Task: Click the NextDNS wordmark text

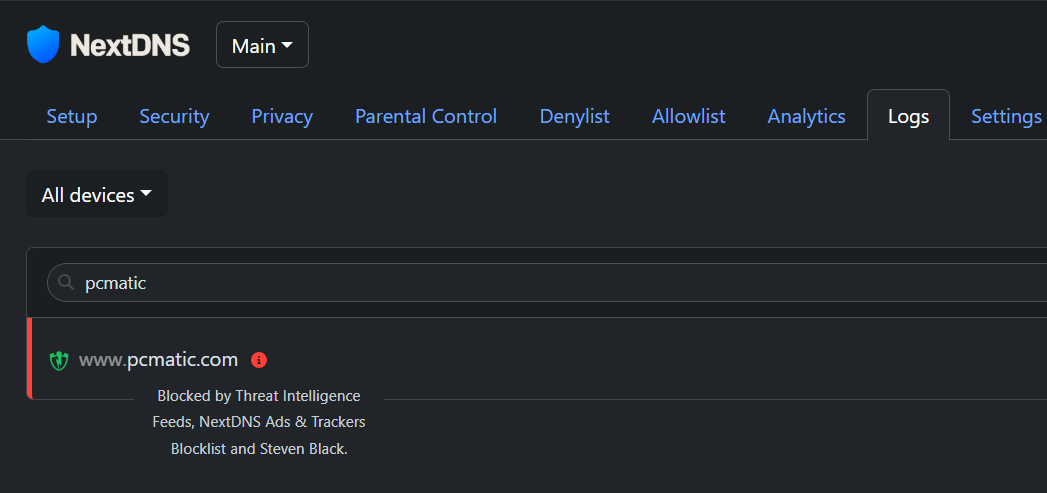Action: (130, 45)
